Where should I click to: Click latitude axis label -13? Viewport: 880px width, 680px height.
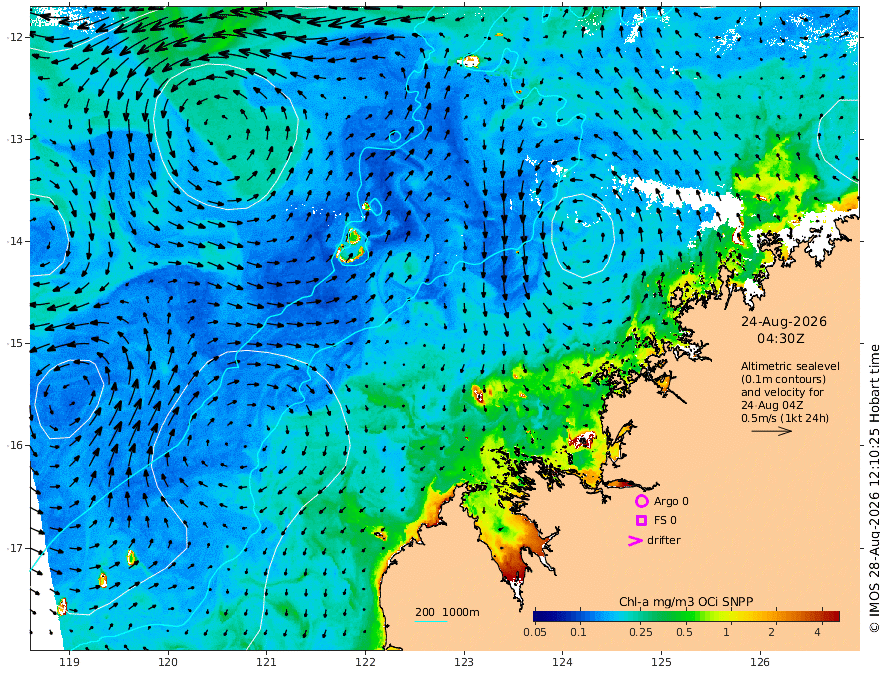(x=15, y=139)
